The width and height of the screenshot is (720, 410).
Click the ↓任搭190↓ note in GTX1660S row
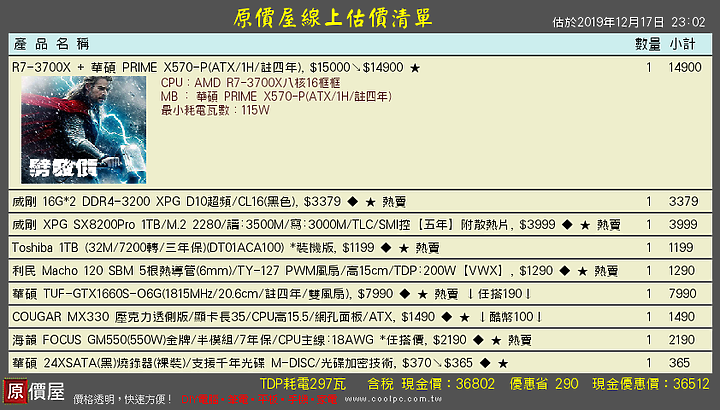(x=499, y=294)
